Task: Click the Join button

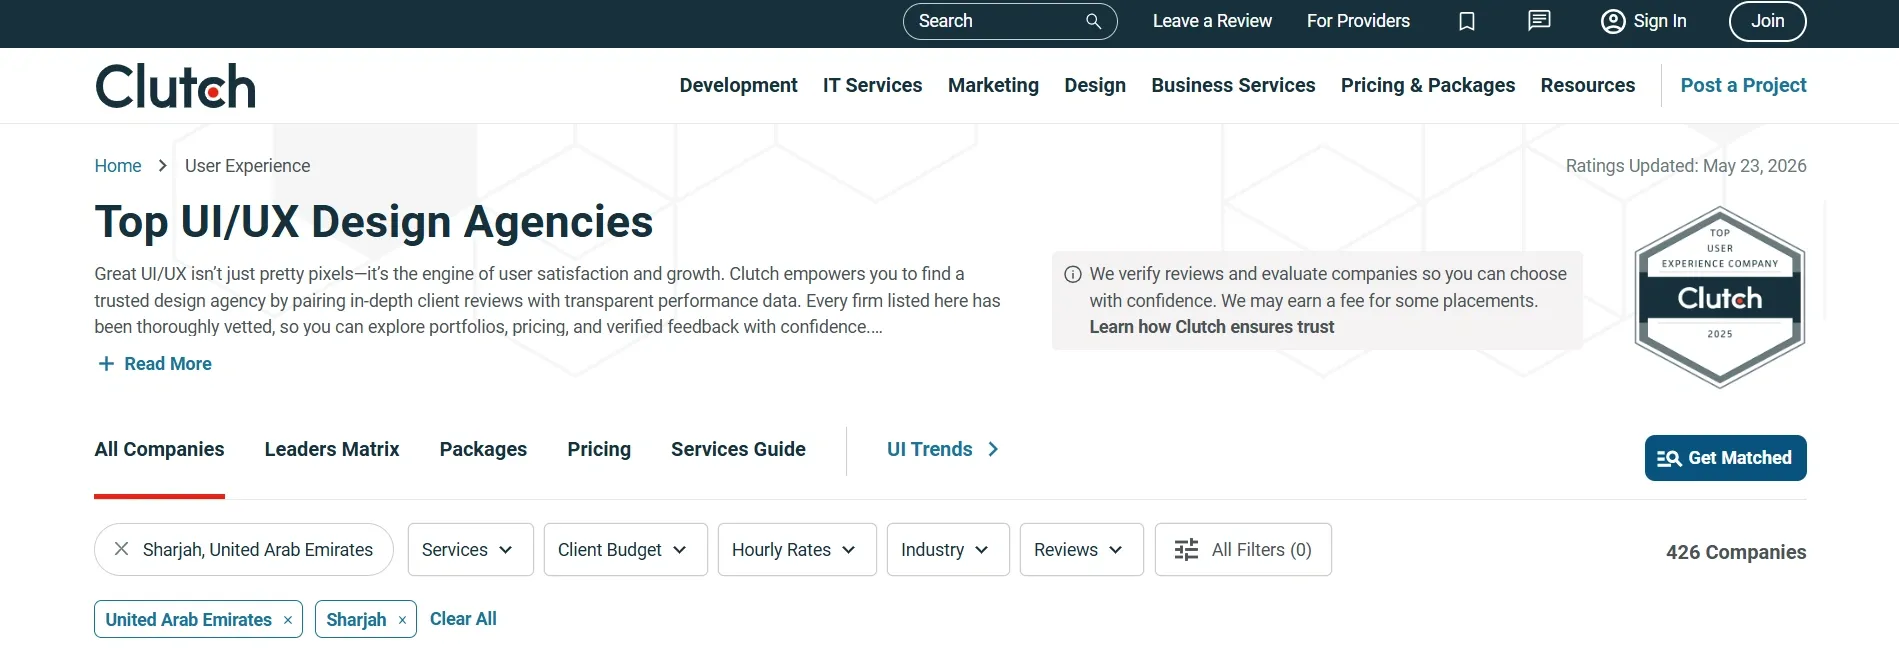Action: click(x=1767, y=21)
